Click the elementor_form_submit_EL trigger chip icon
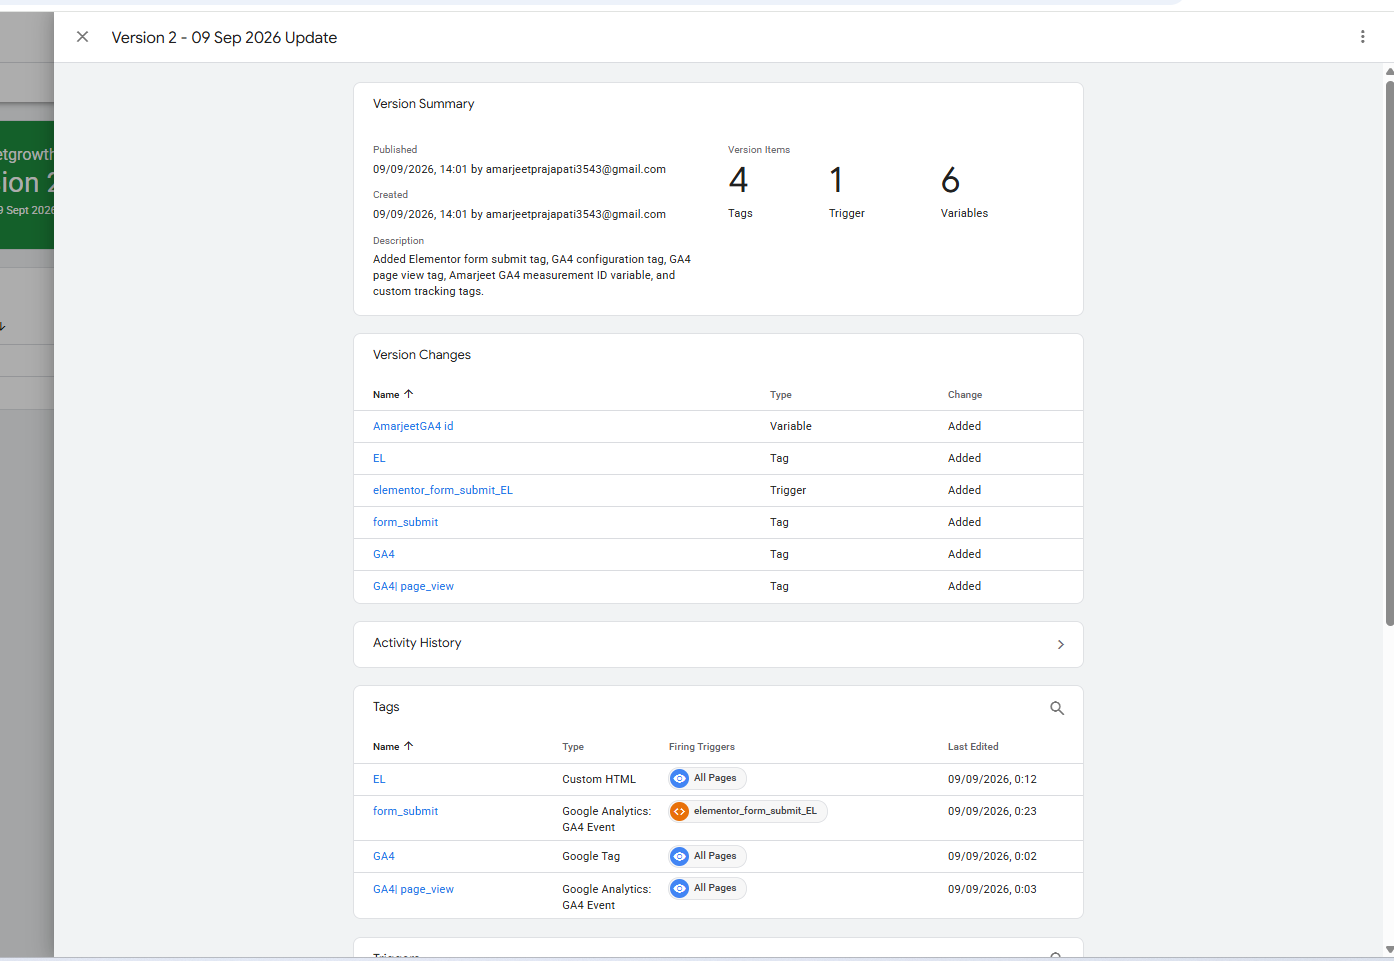Image resolution: width=1394 pixels, height=961 pixels. click(680, 811)
